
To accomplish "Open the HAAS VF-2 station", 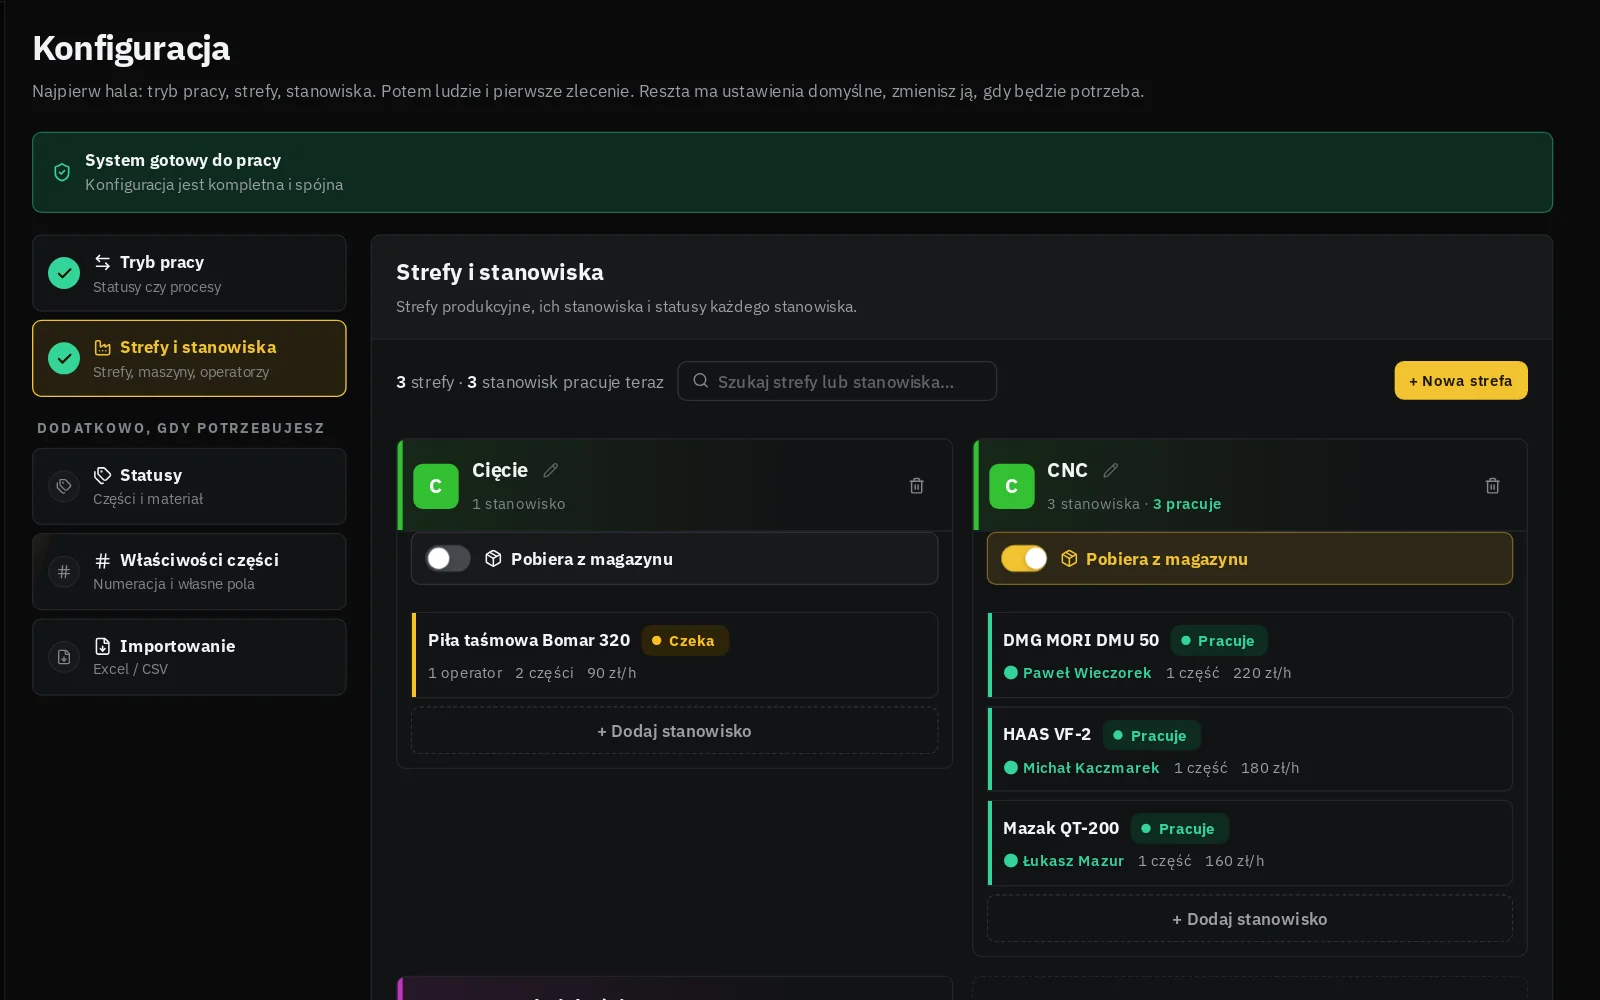I will [x=1250, y=749].
